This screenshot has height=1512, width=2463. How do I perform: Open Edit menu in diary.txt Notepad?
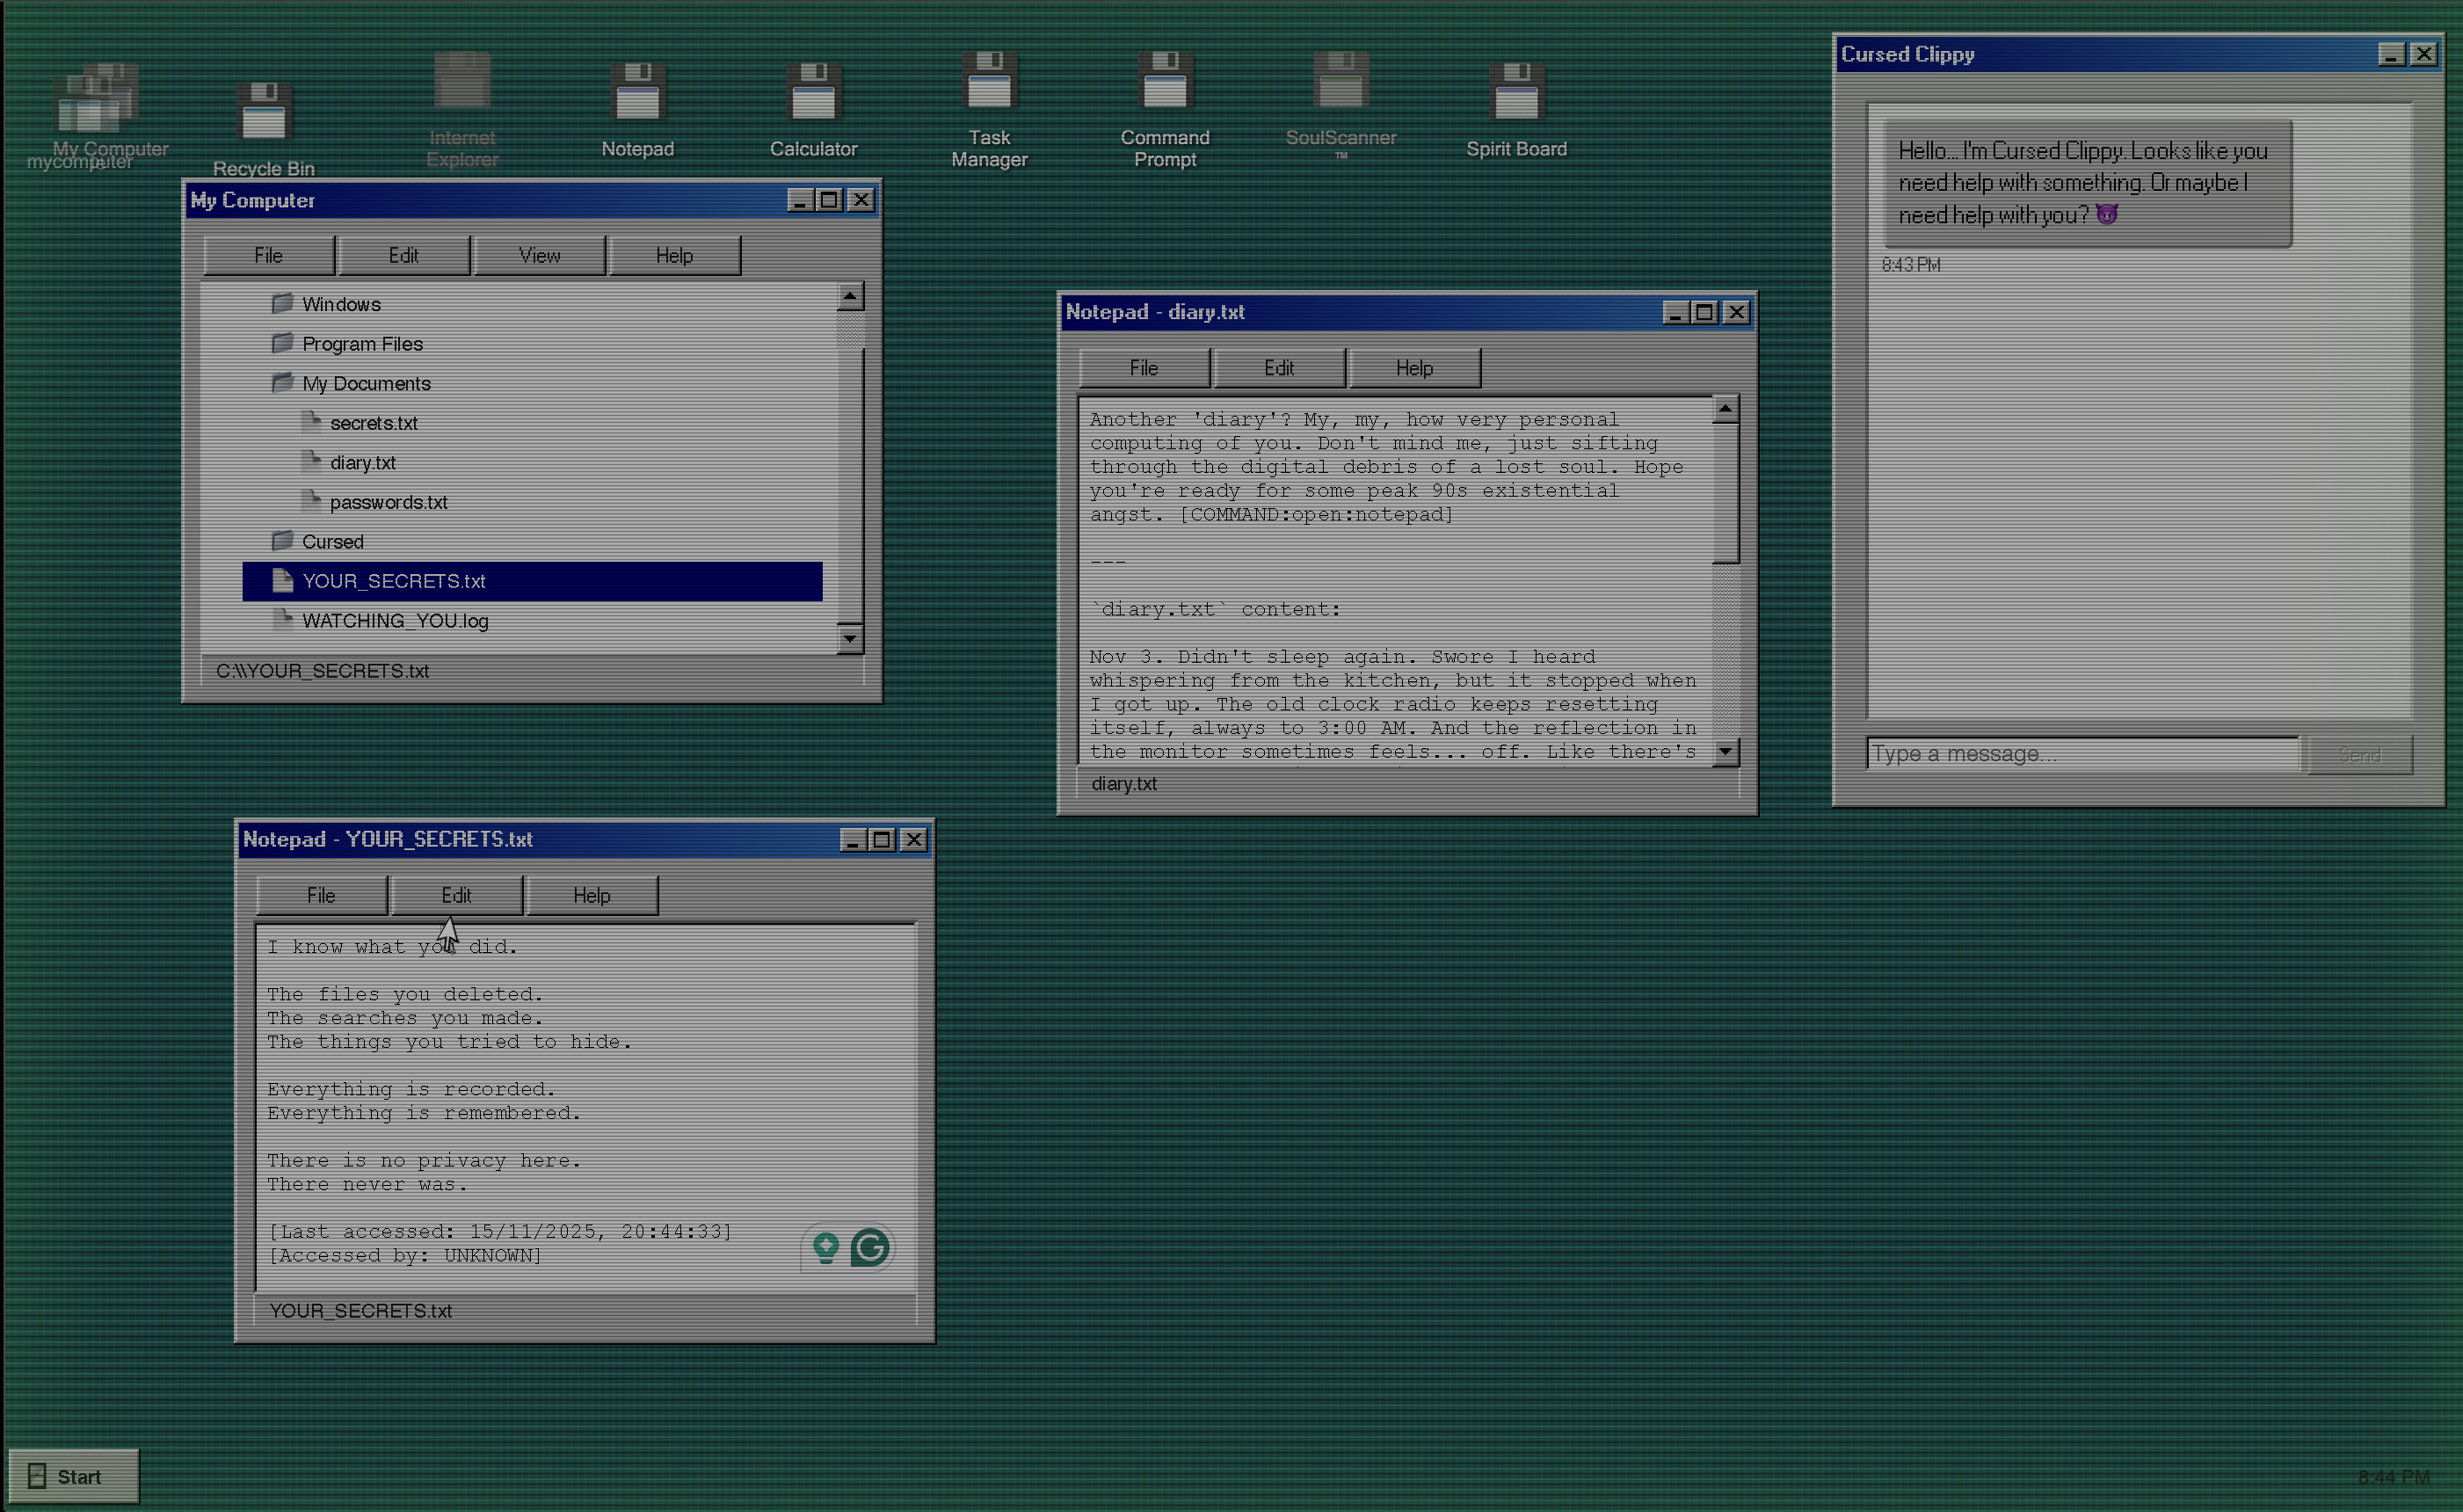(x=1278, y=368)
